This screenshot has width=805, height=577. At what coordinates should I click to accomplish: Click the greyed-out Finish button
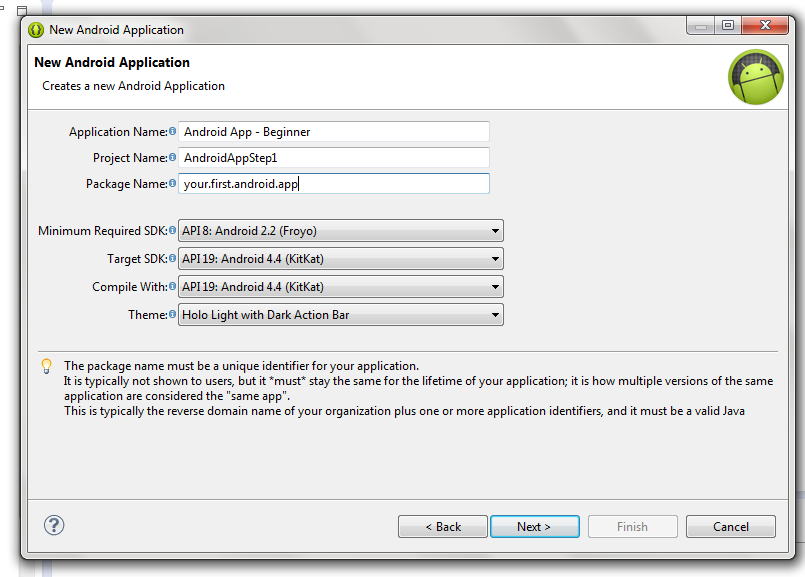coord(632,527)
